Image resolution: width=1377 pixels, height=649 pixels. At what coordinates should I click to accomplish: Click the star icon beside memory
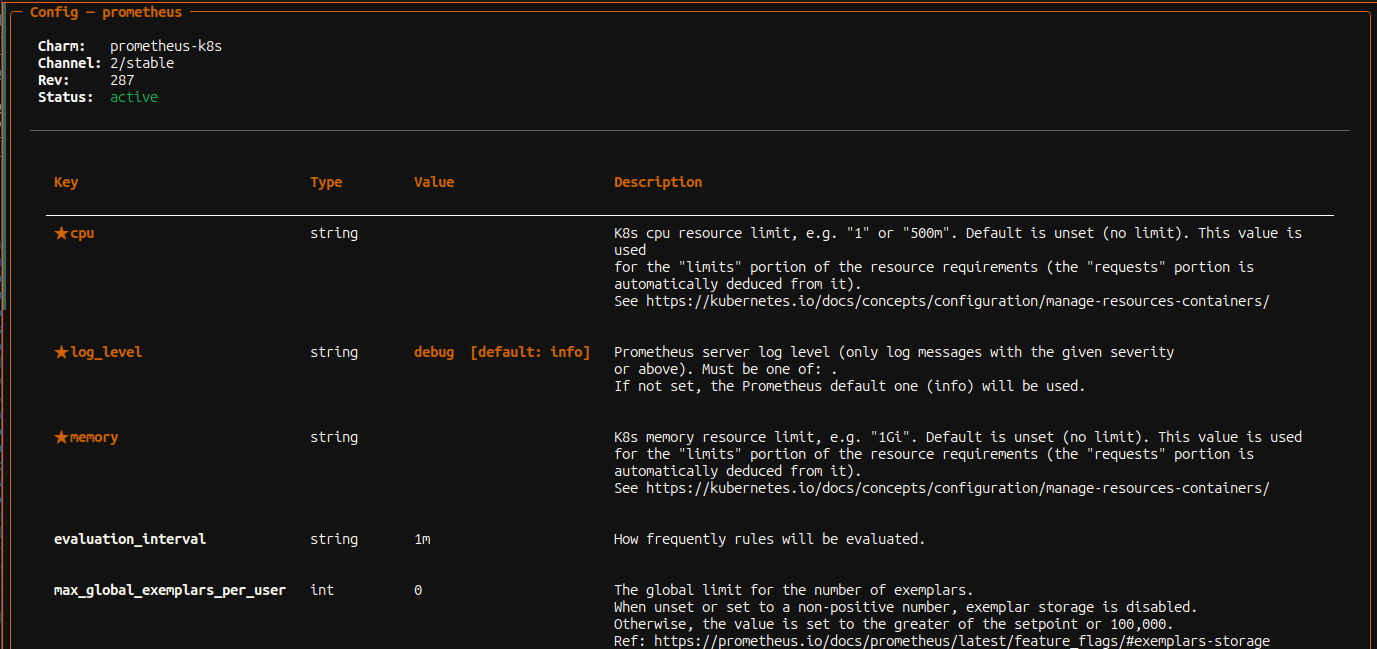[x=61, y=437]
